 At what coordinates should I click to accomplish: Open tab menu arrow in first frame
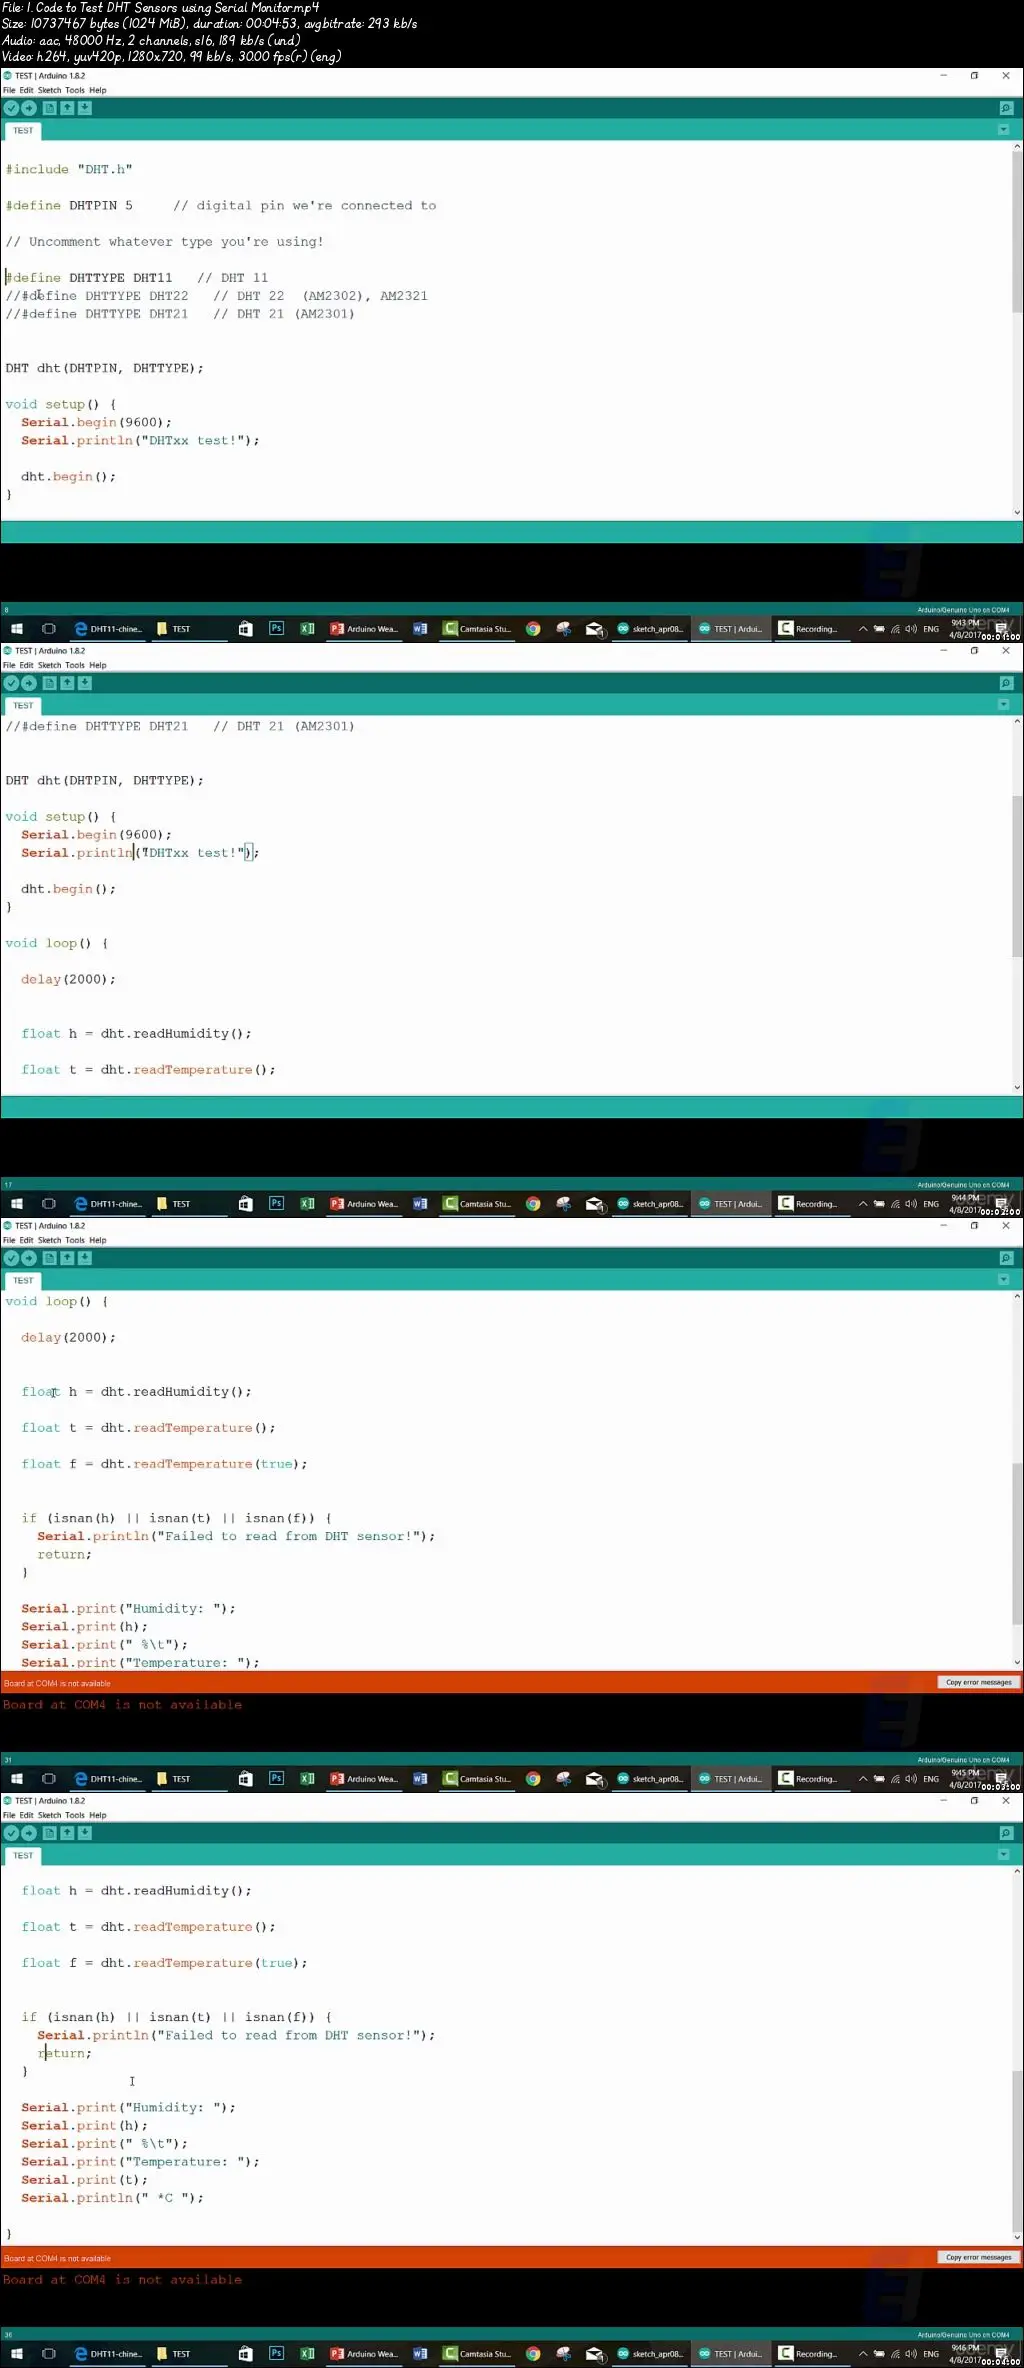click(x=1003, y=130)
